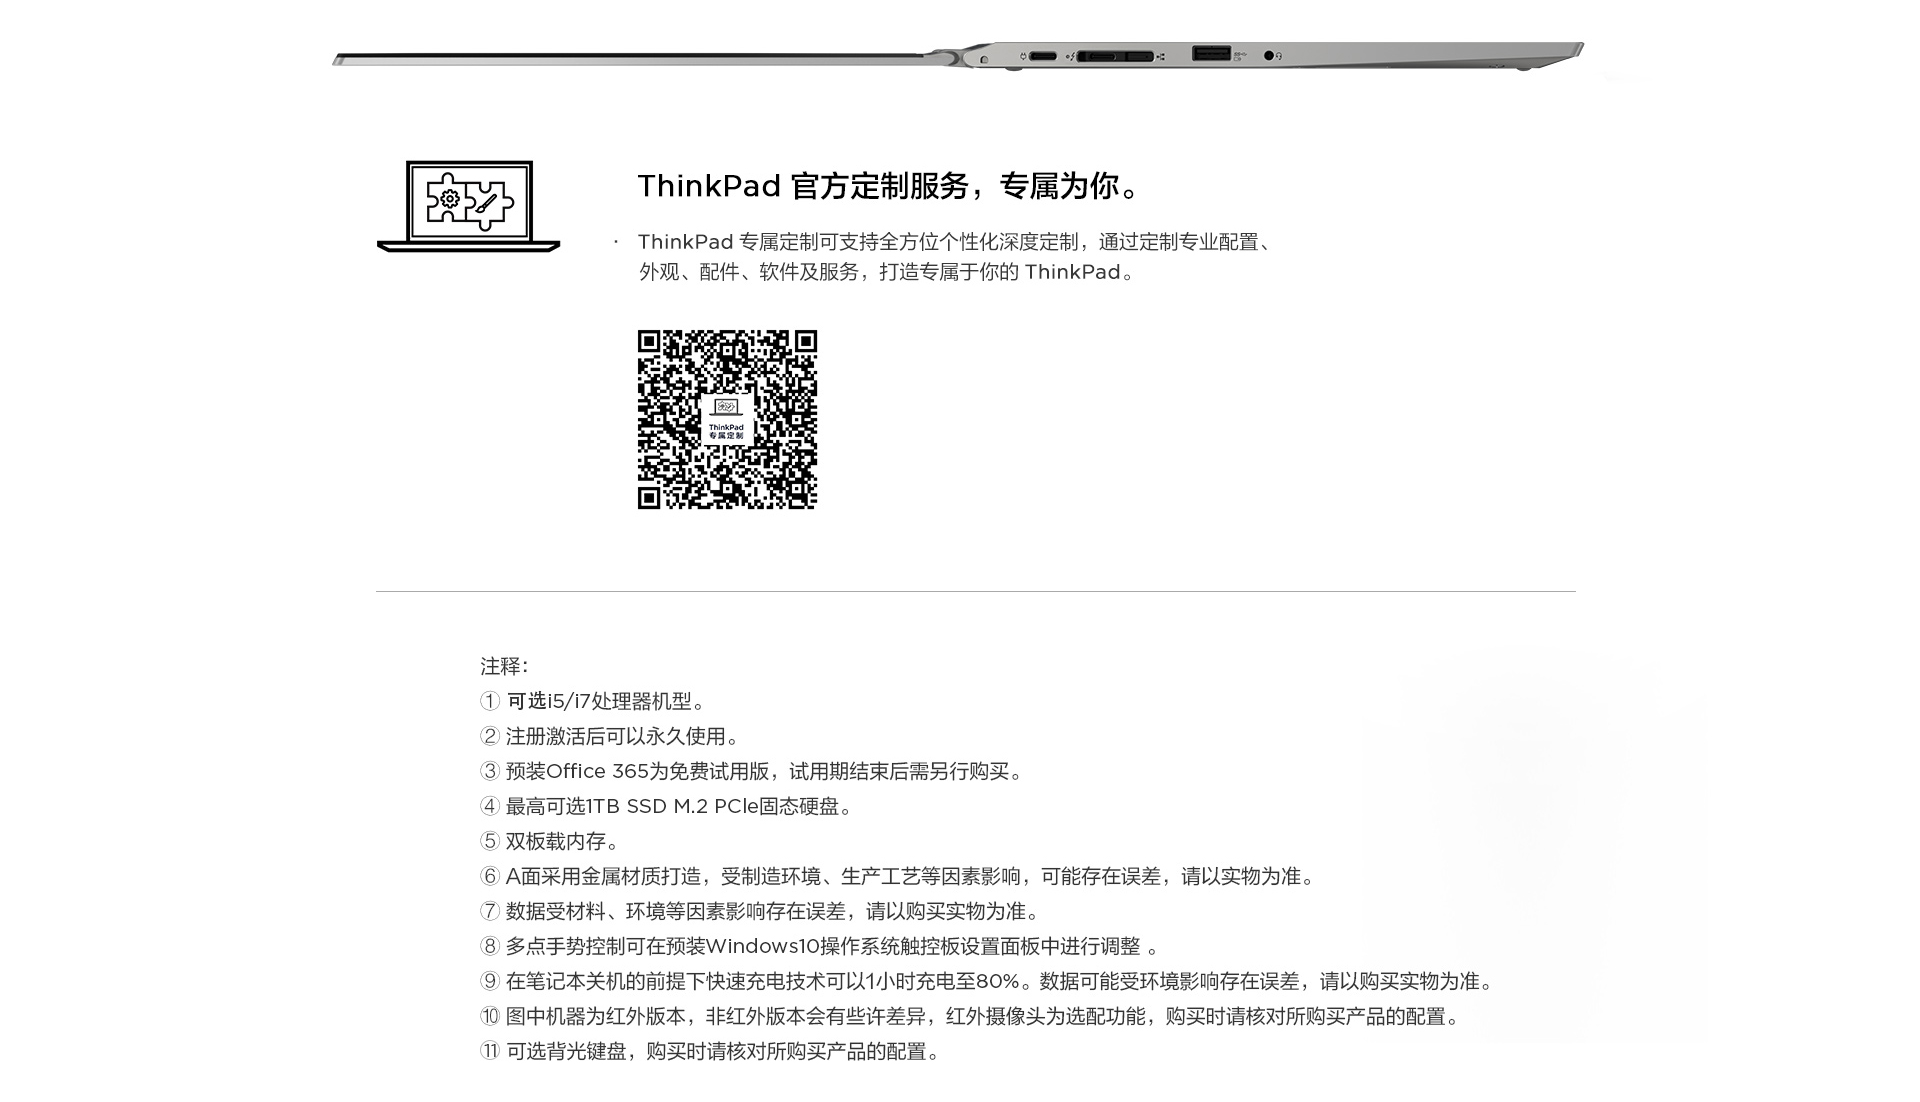
Task: Click the USB-C port on laptop side
Action: click(1041, 56)
